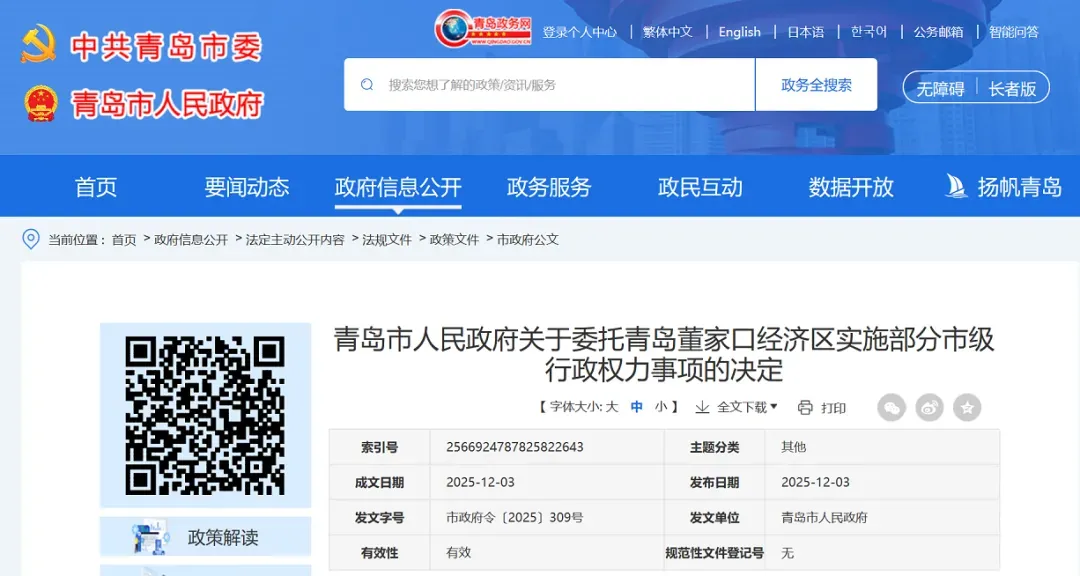Viewport: 1080px width, 576px height.
Task: Click the printer icon
Action: pyautogui.click(x=805, y=408)
